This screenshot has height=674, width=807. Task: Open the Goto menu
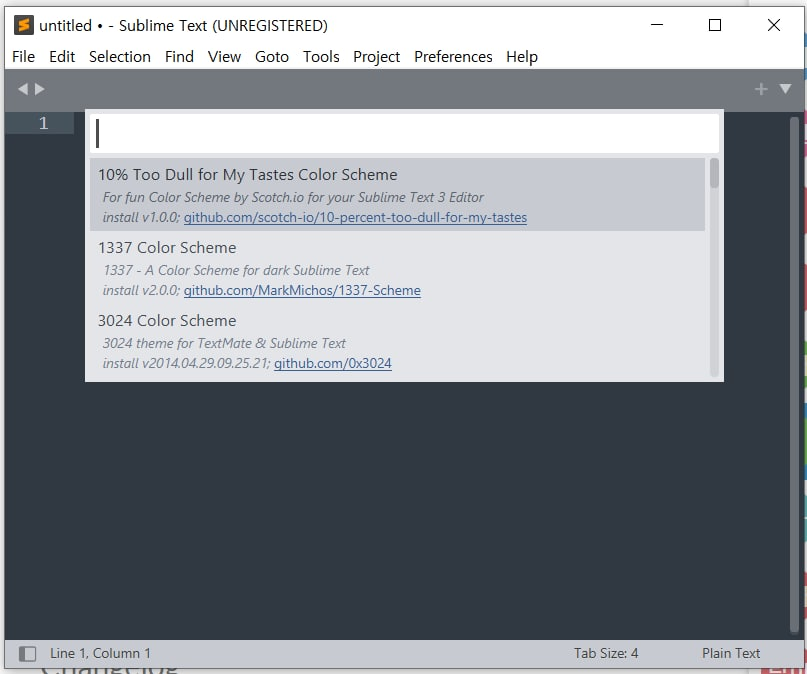tap(272, 57)
